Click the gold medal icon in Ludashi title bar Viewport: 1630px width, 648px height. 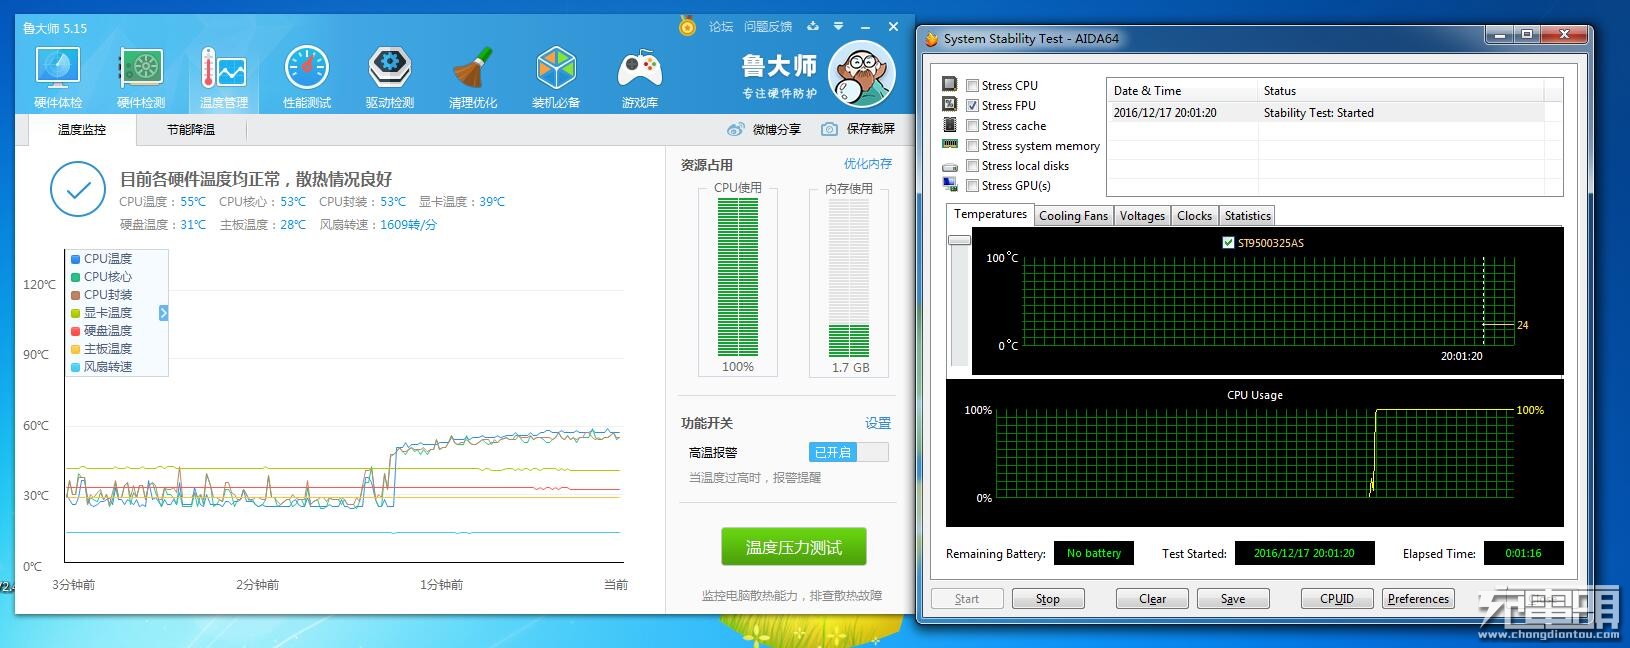point(687,25)
